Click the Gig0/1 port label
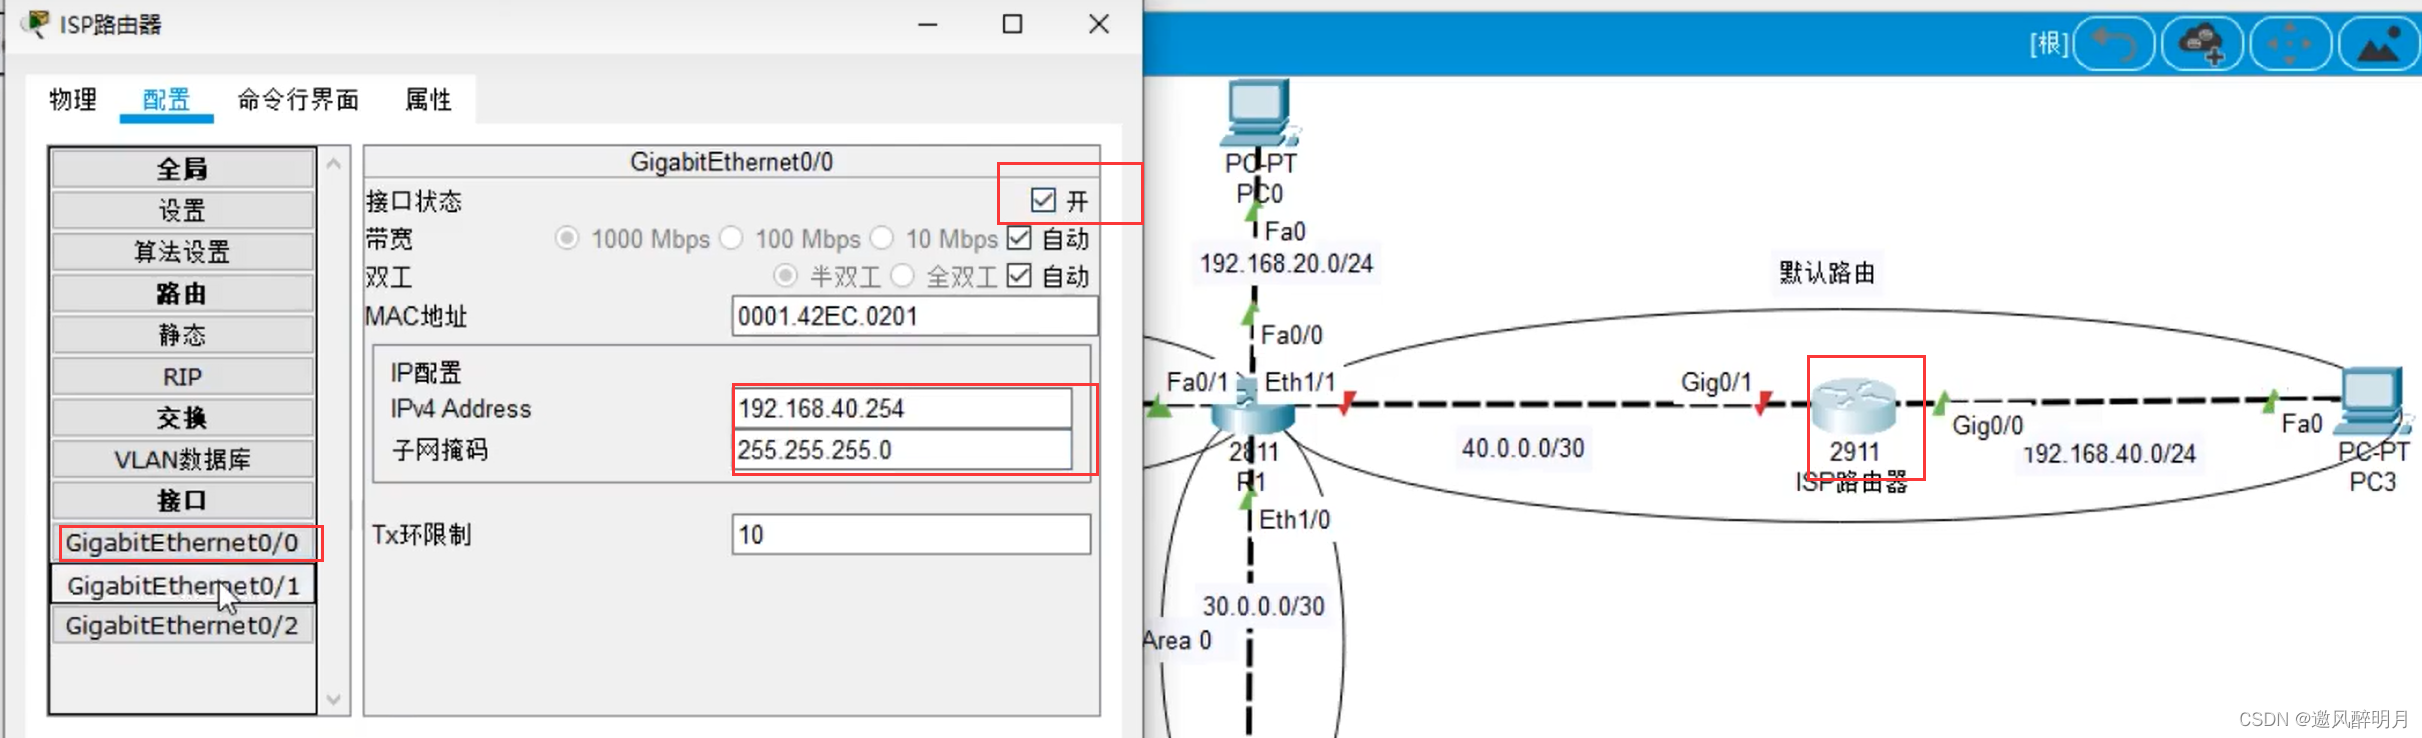Image resolution: width=2422 pixels, height=738 pixels. coord(1716,382)
